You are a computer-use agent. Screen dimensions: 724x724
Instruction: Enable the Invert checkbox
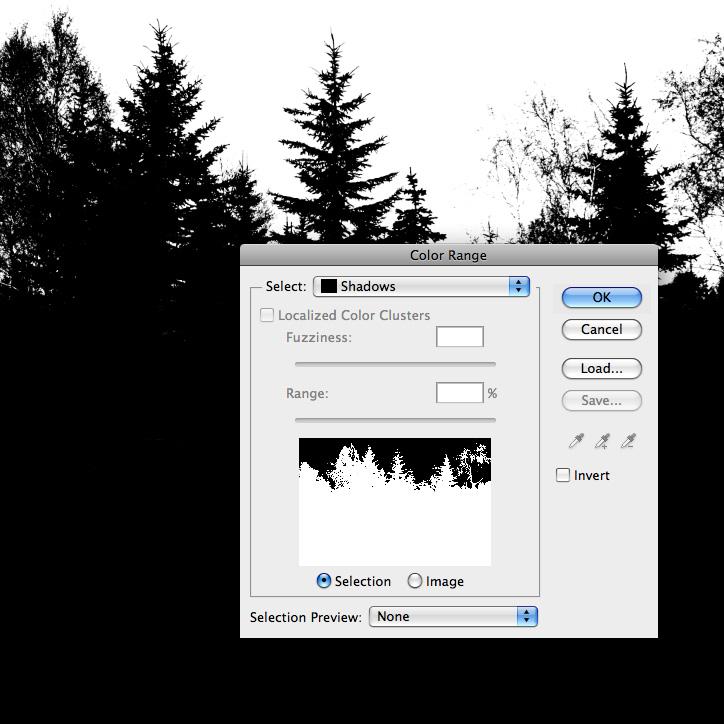(564, 475)
